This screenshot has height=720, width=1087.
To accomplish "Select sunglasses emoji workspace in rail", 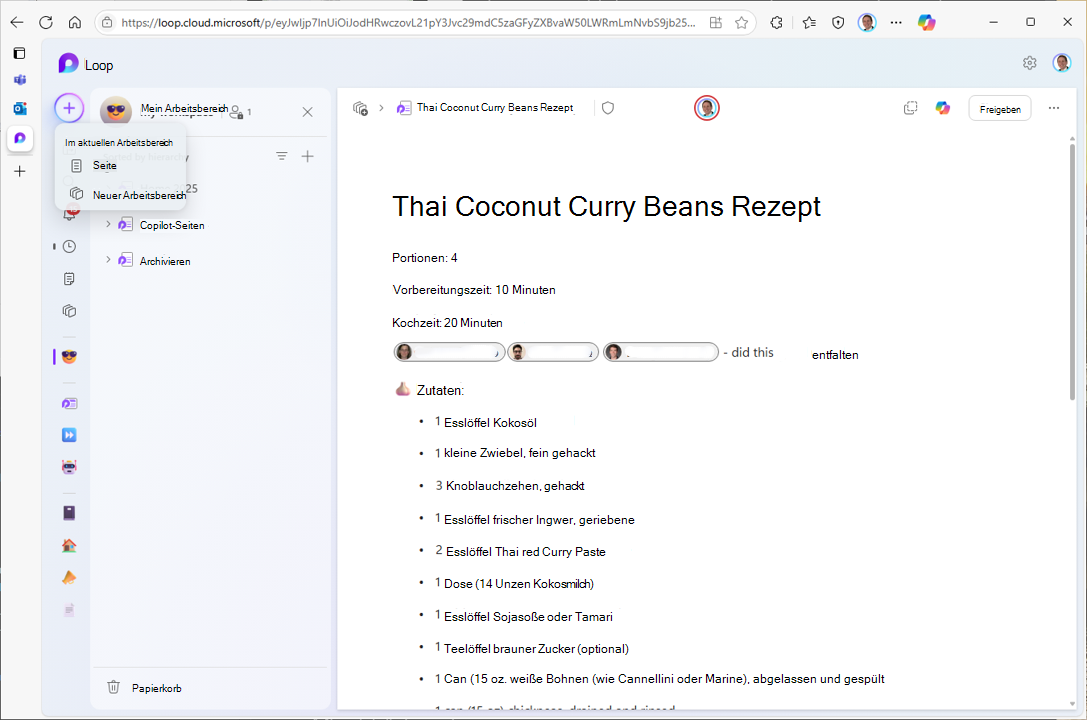I will (x=69, y=356).
